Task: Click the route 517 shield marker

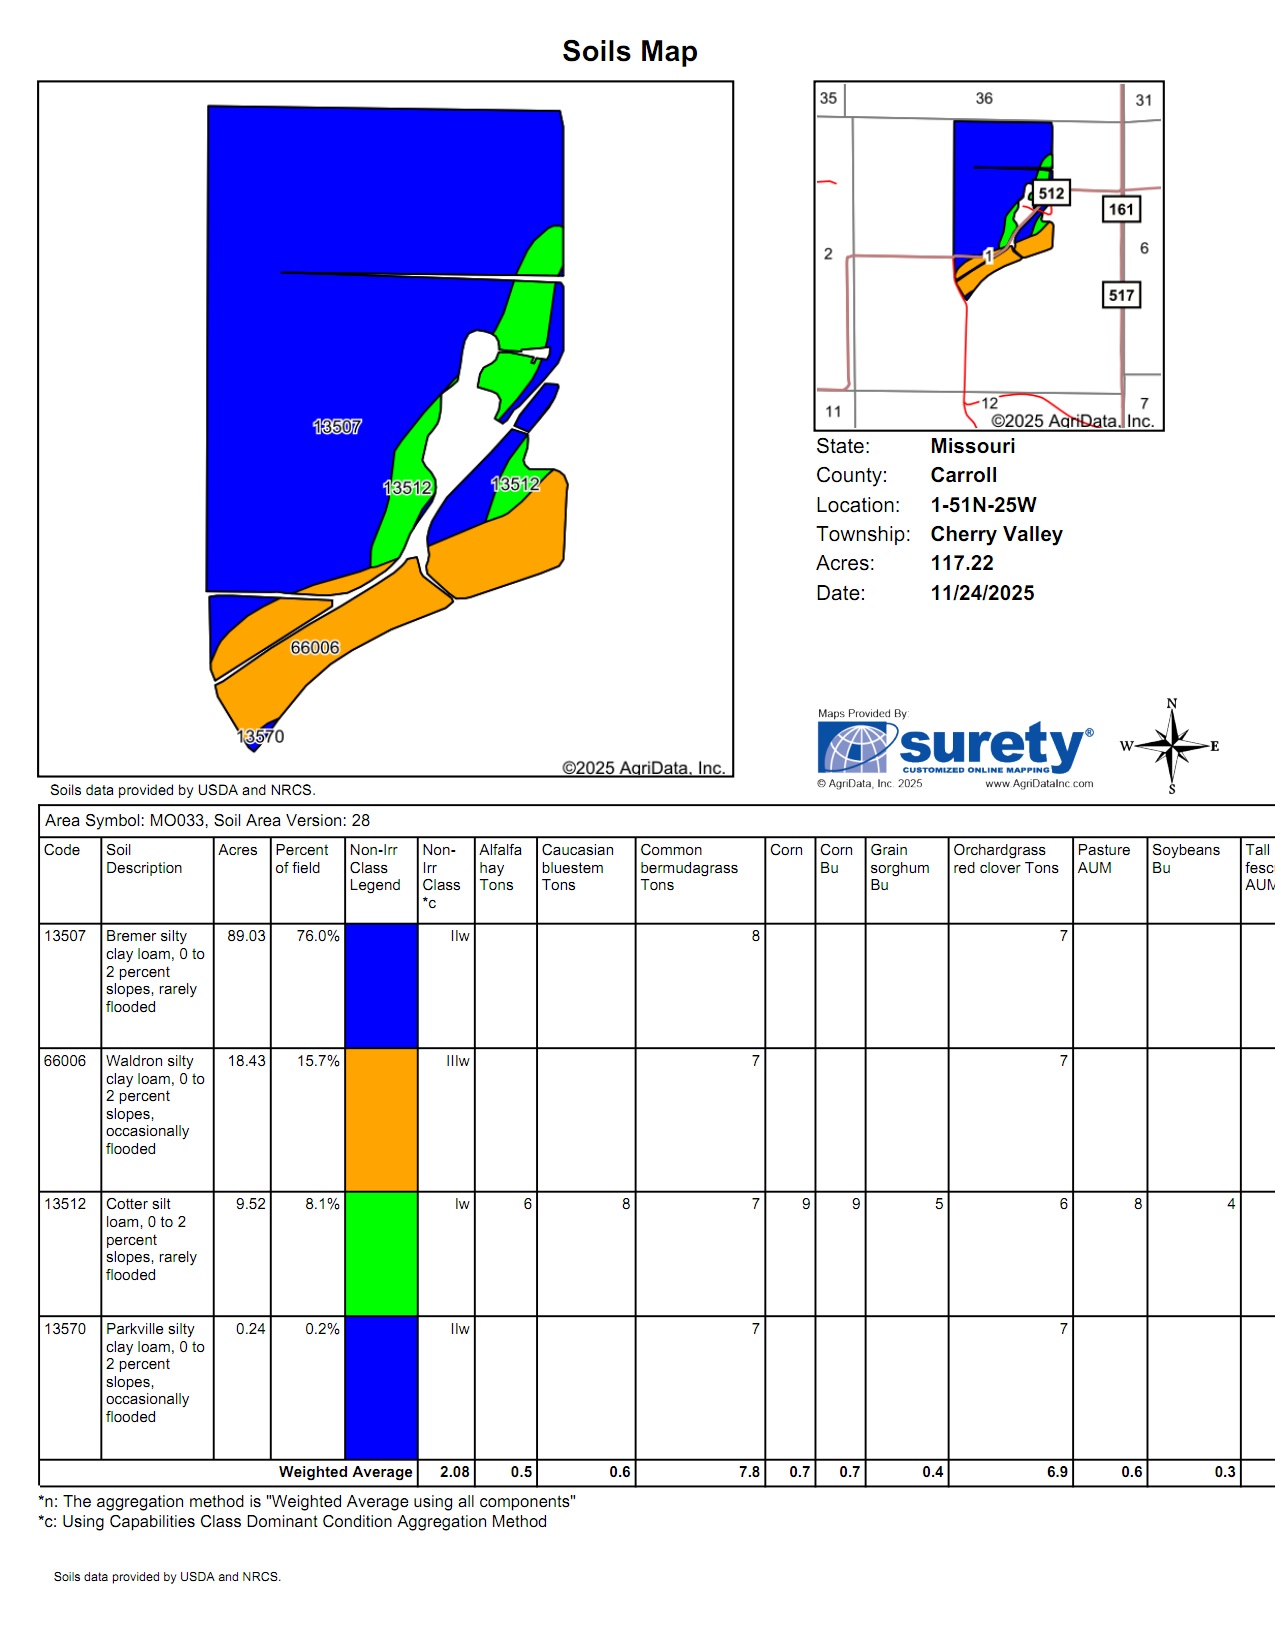Action: [1121, 295]
